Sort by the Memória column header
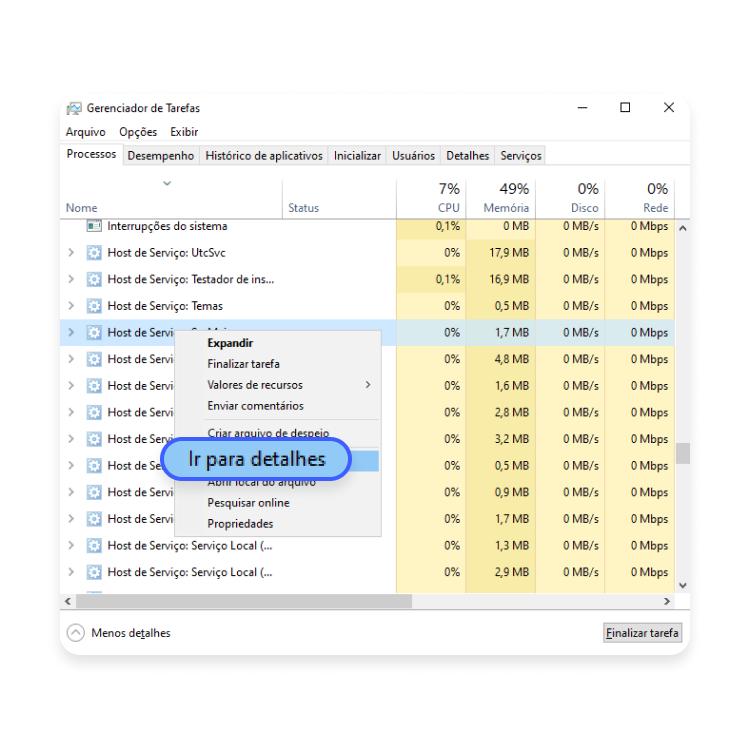 click(x=500, y=198)
